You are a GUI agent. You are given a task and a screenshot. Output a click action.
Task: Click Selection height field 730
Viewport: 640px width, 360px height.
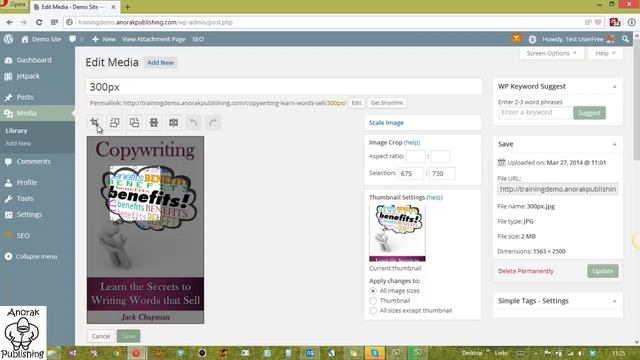tap(442, 173)
